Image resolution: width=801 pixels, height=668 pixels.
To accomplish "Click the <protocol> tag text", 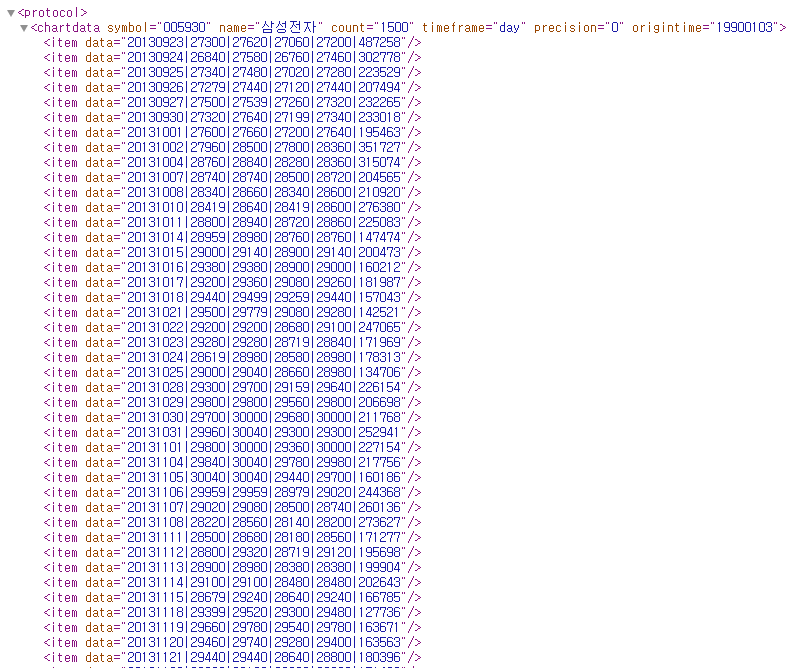I will point(53,13).
